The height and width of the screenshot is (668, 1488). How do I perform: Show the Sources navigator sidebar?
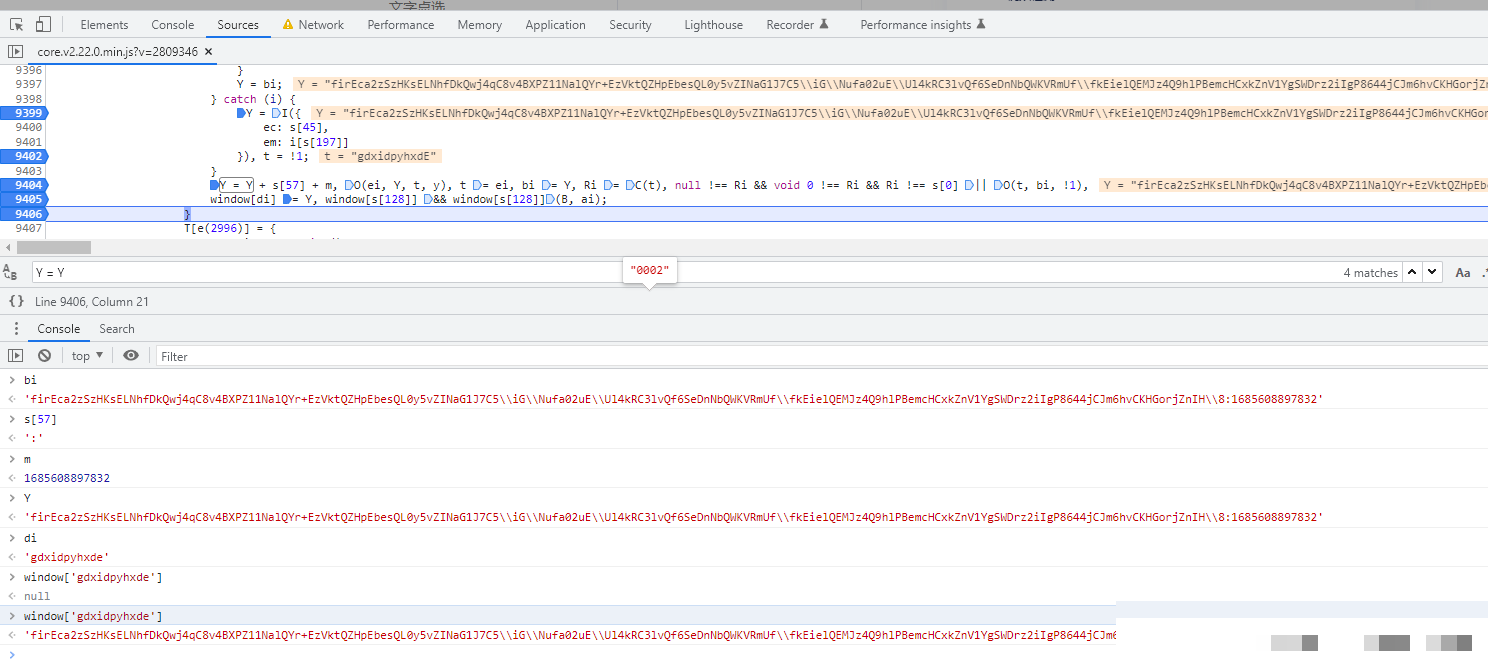click(16, 51)
